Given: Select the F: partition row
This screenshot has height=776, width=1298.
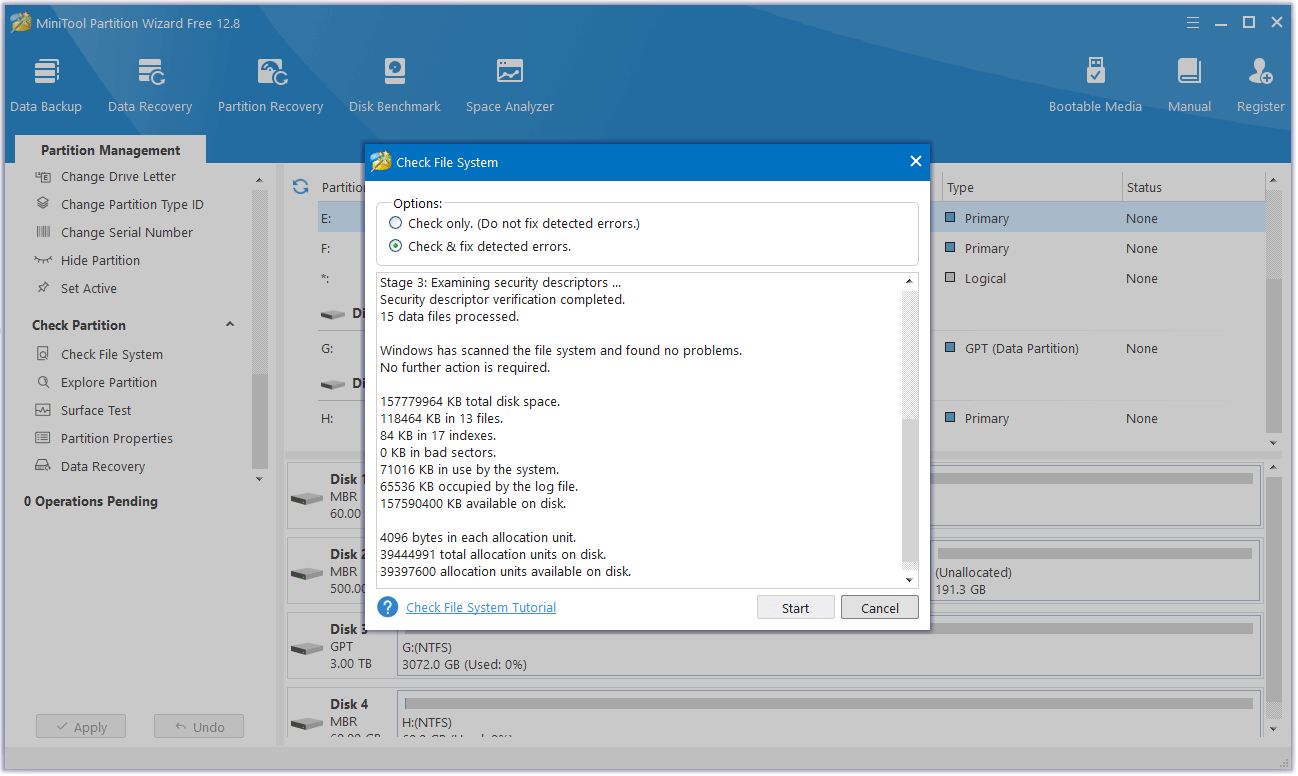Looking at the screenshot, I should coord(790,248).
